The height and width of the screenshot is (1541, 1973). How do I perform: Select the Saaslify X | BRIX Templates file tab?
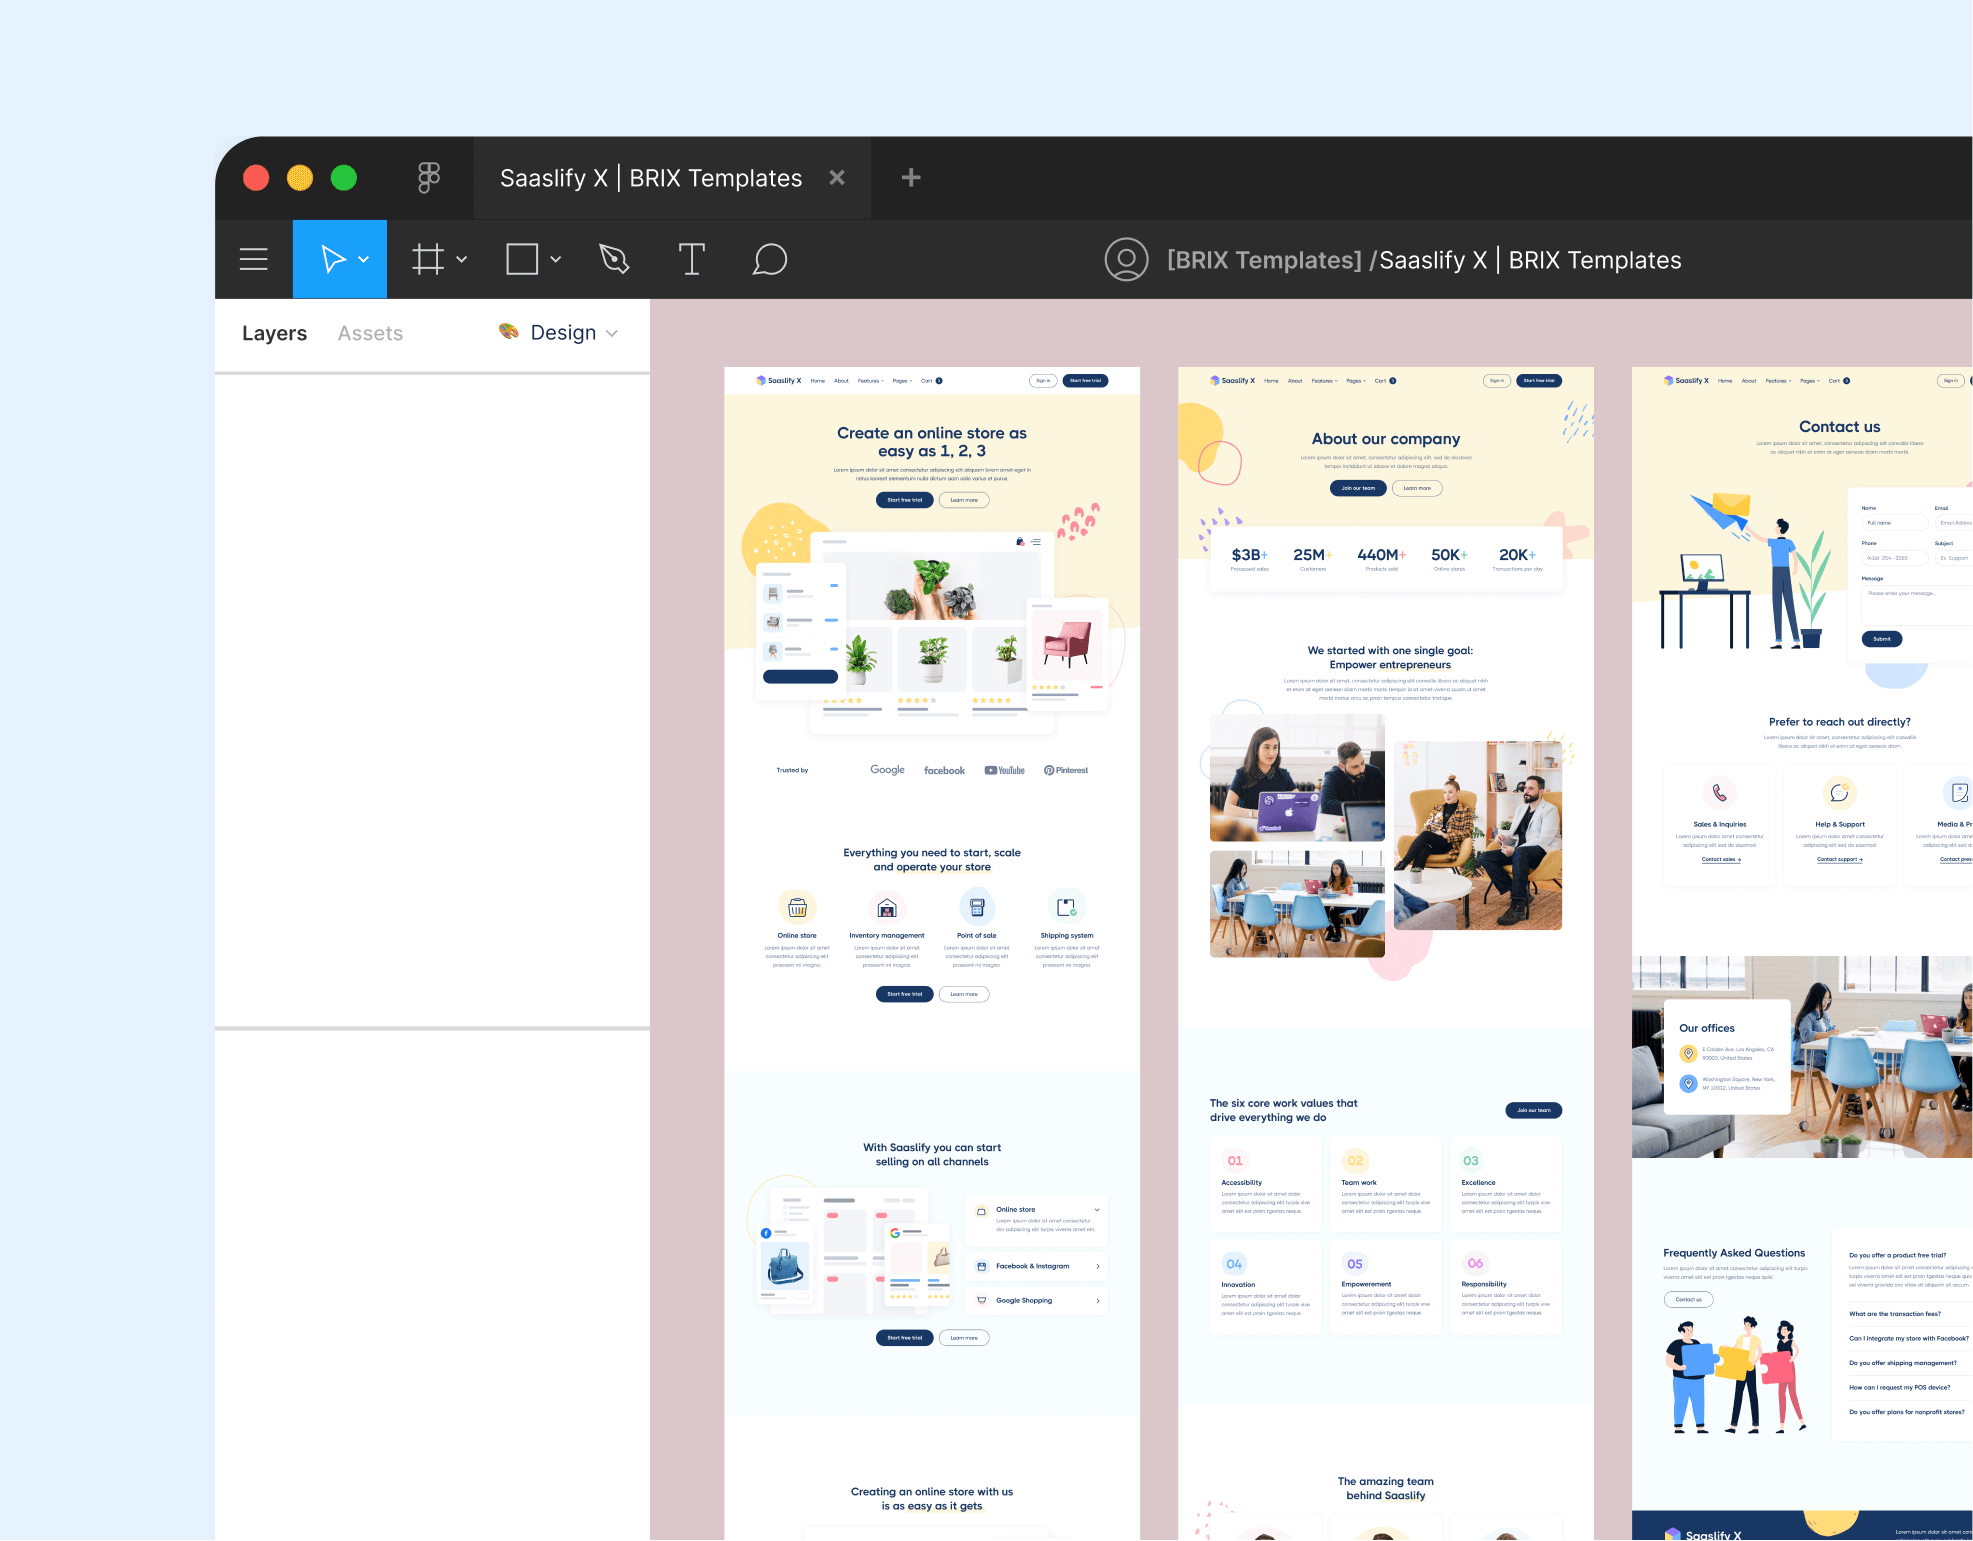point(651,177)
